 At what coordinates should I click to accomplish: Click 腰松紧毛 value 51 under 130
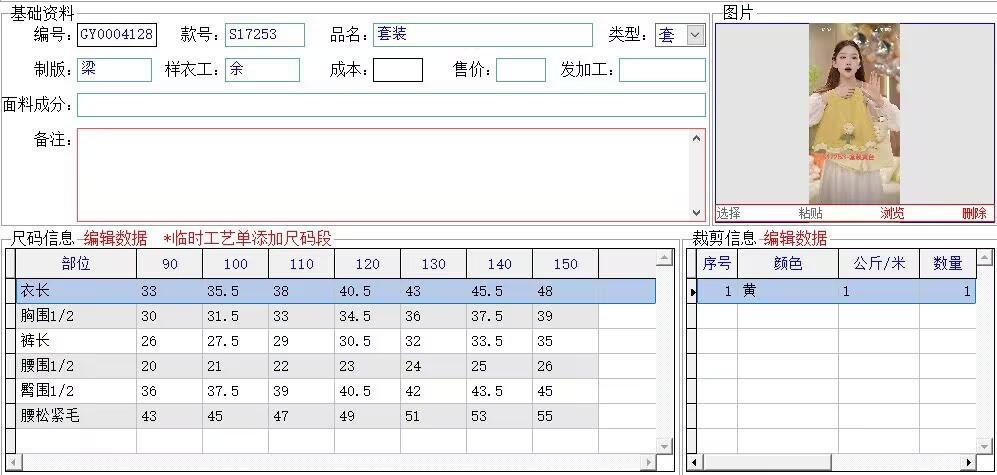point(434,416)
